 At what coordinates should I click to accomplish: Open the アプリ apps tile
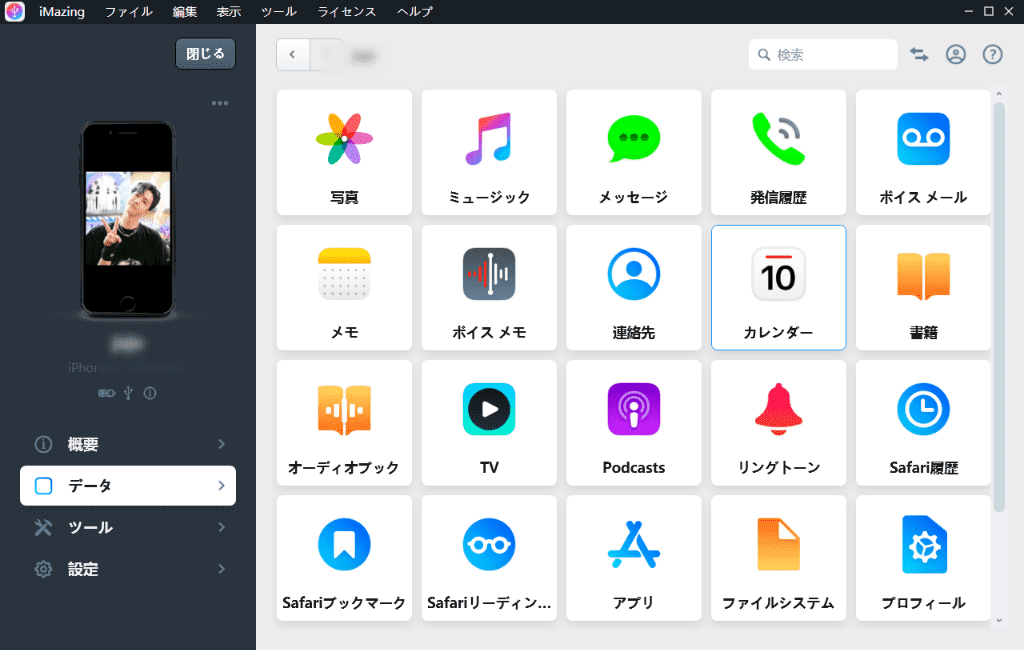(x=633, y=558)
